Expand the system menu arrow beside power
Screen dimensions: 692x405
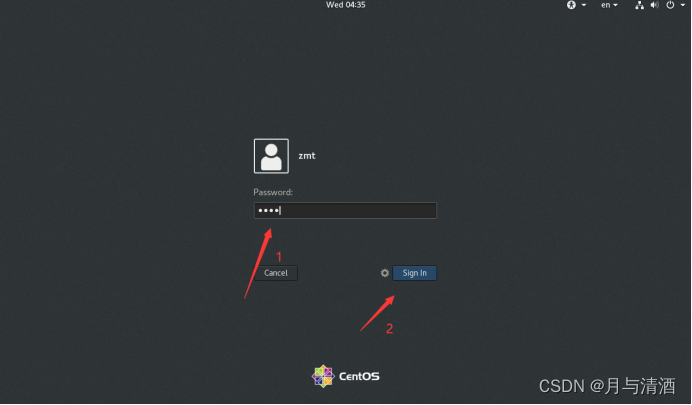(682, 5)
